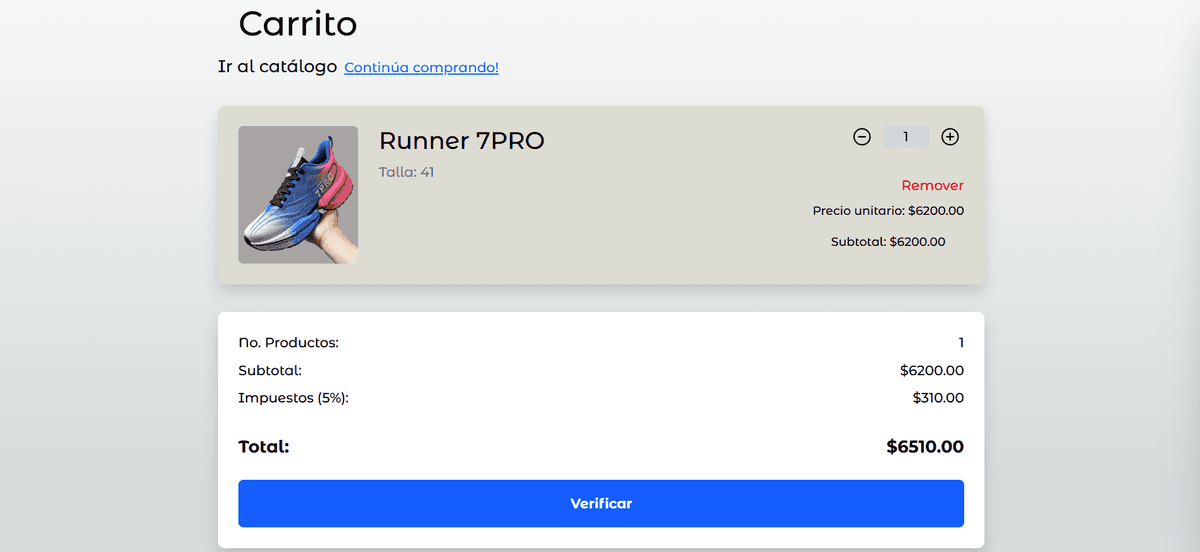1200x552 pixels.
Task: Click the No. Productos label
Action: (x=288, y=343)
